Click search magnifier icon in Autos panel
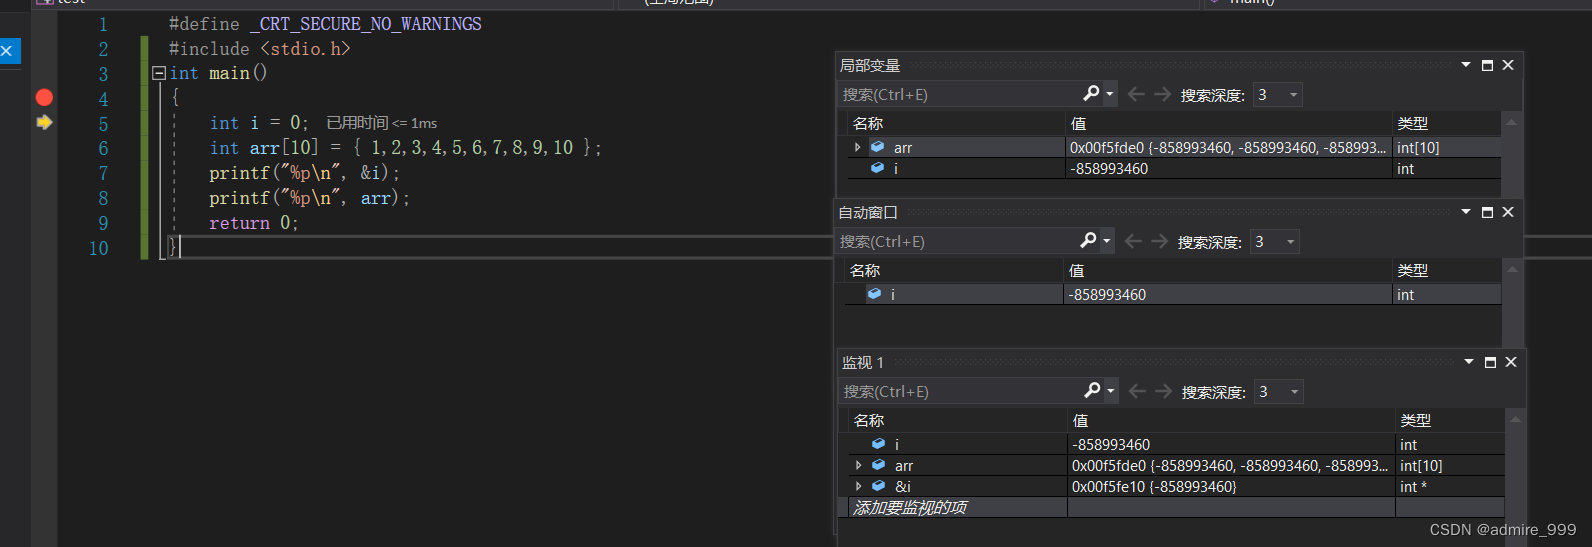 tap(1089, 240)
